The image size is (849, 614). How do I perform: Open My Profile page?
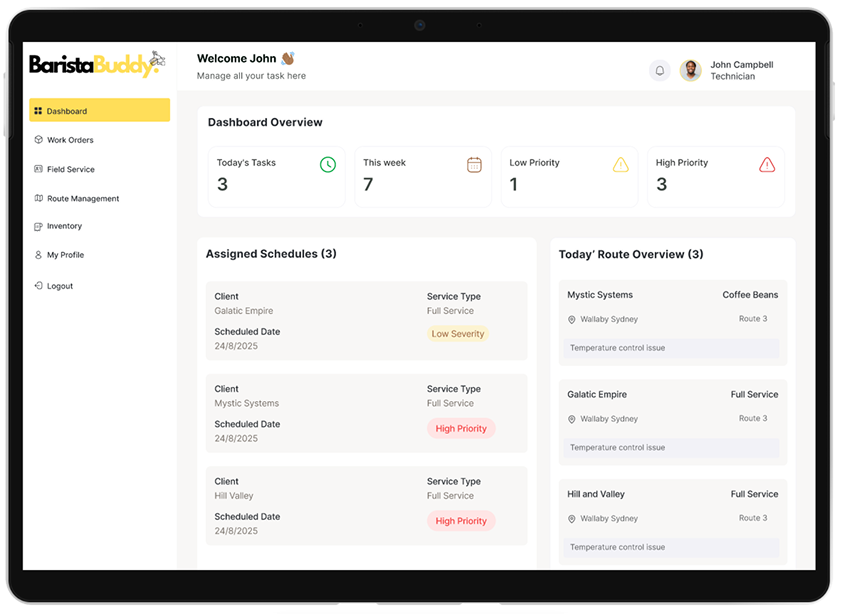(x=65, y=255)
